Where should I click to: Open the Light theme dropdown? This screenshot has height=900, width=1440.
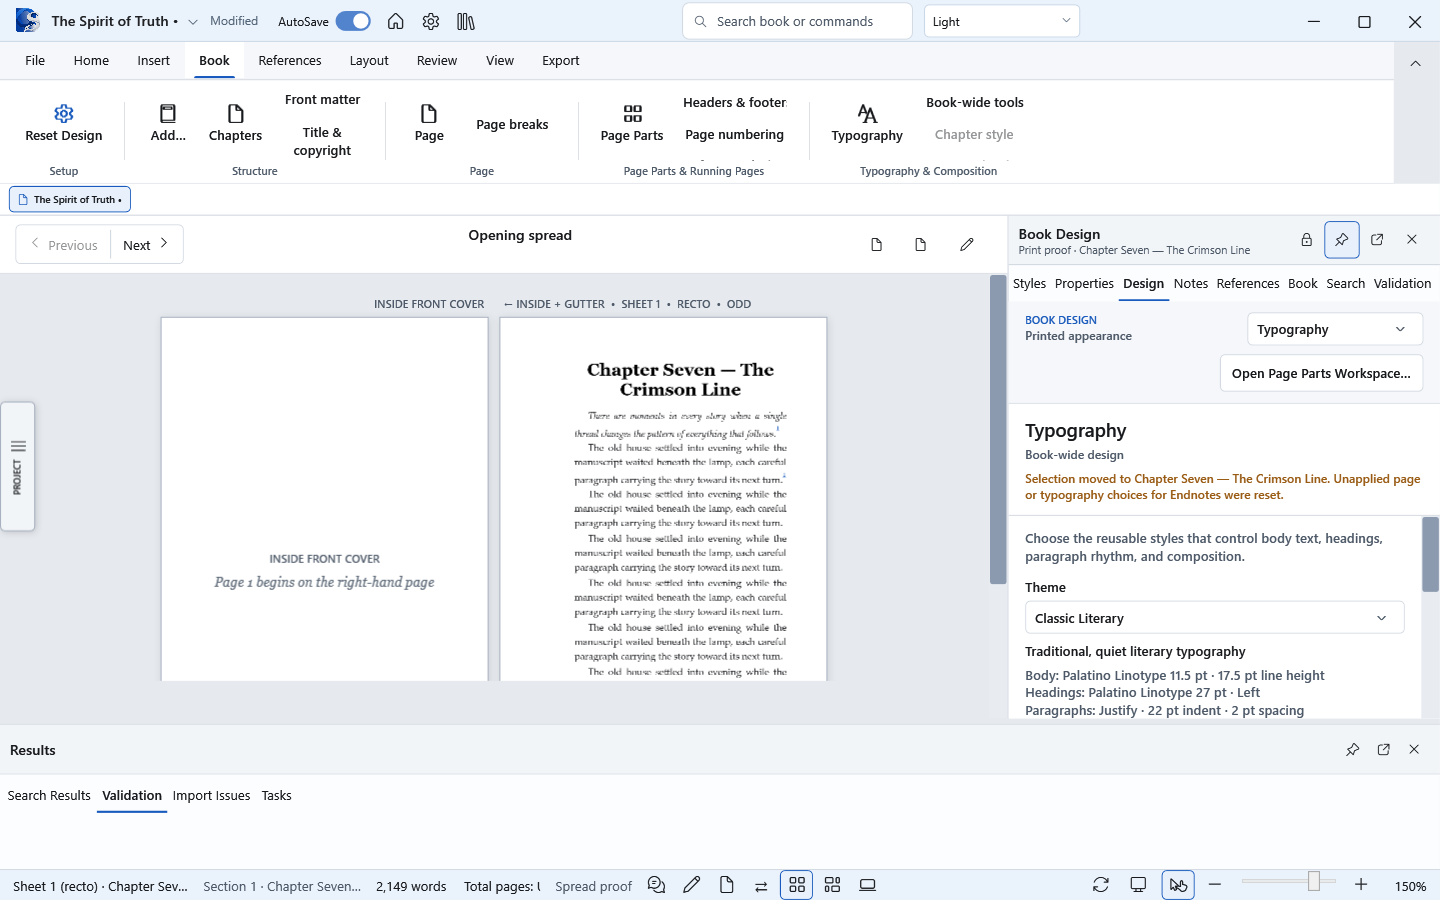click(1002, 21)
